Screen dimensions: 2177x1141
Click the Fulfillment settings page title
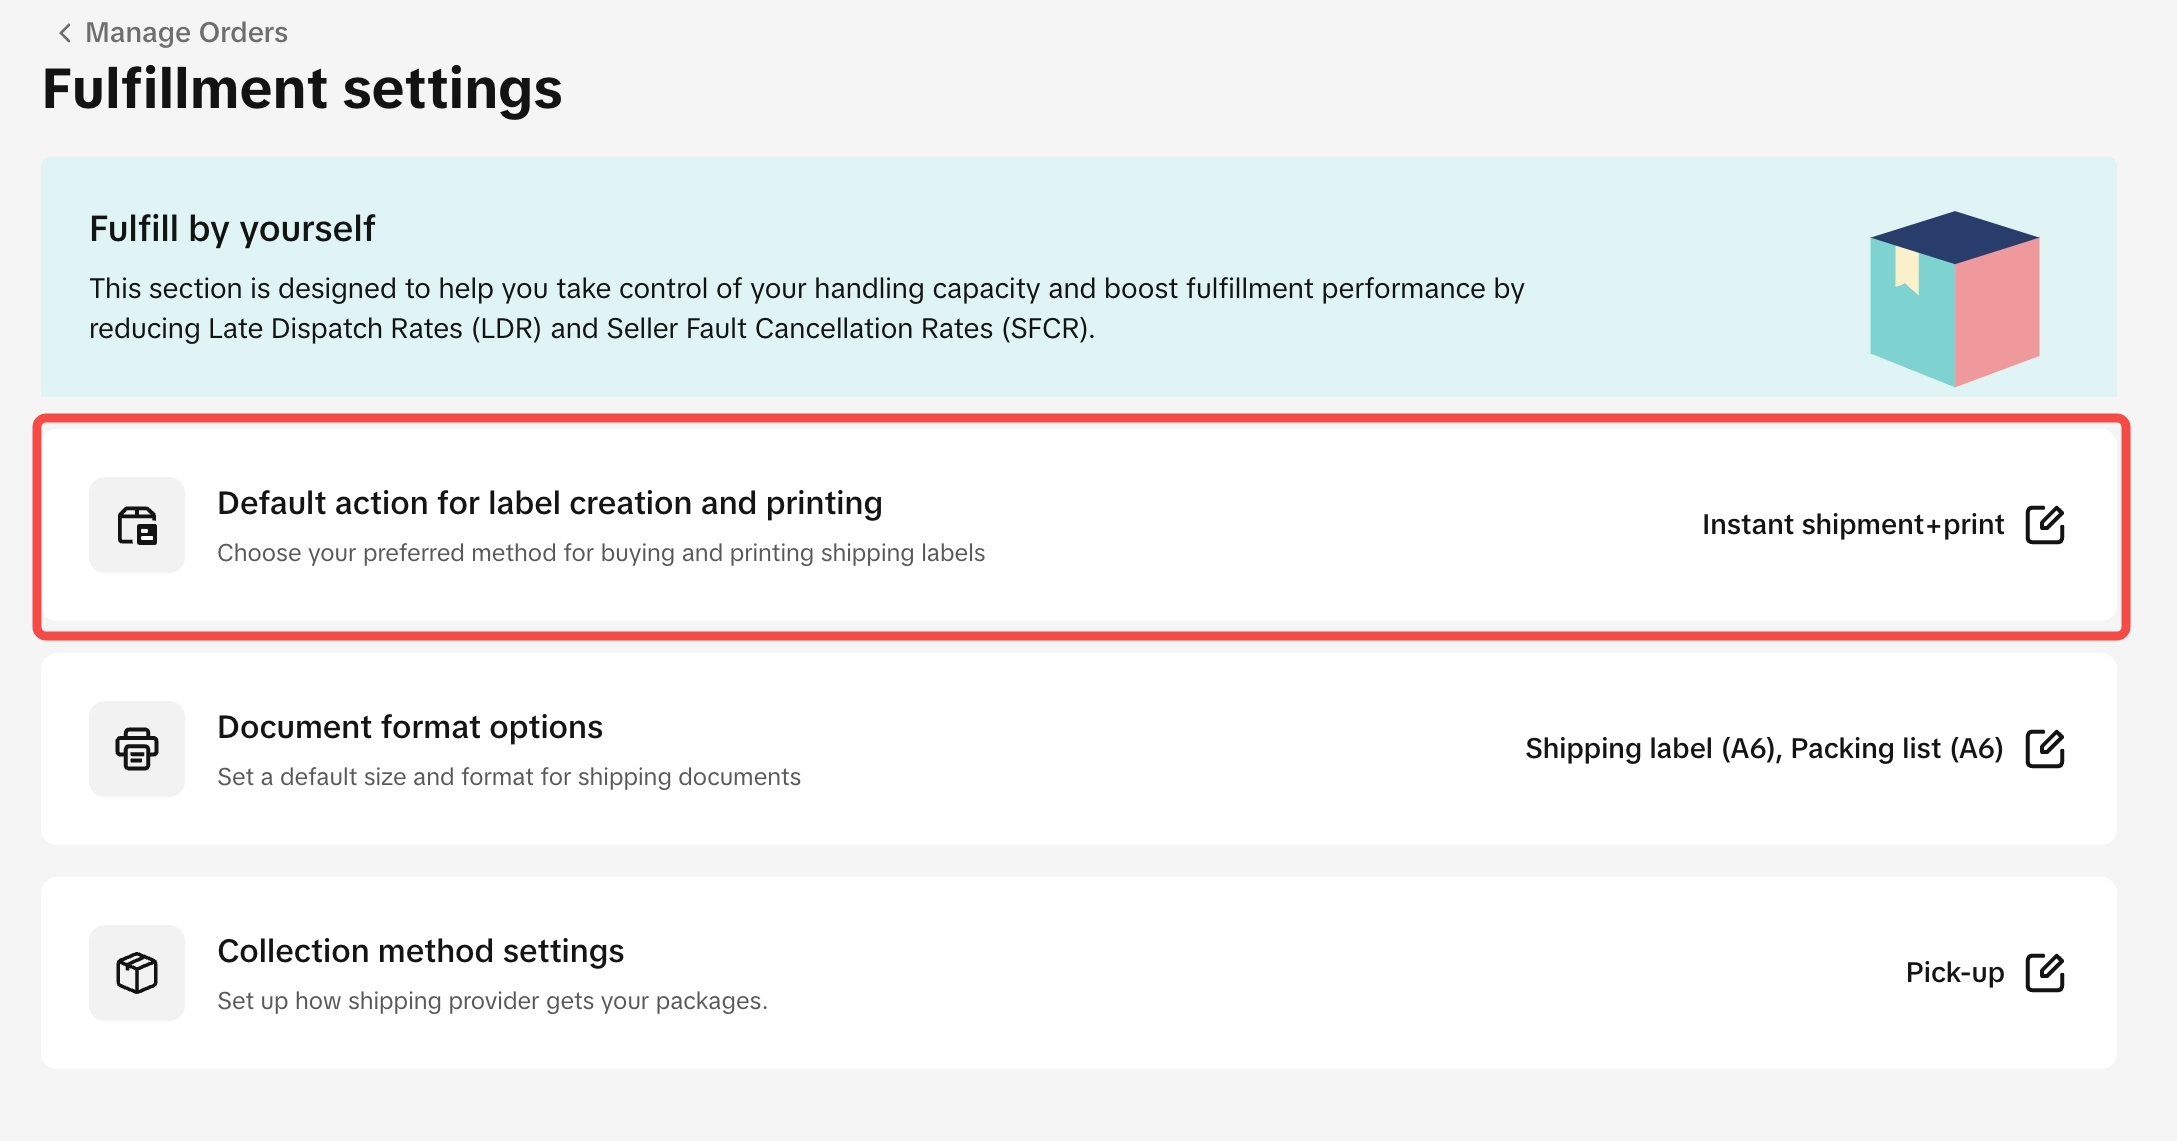pos(302,89)
